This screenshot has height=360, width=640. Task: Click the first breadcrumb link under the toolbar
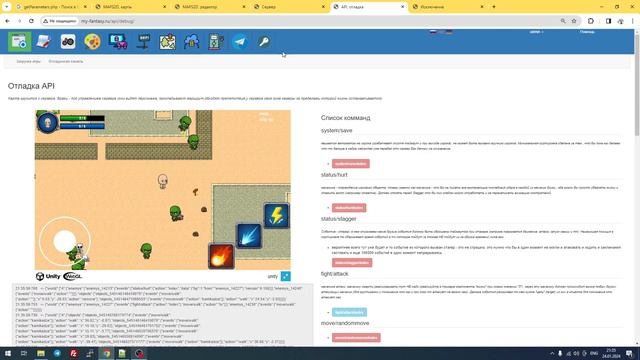click(29, 61)
